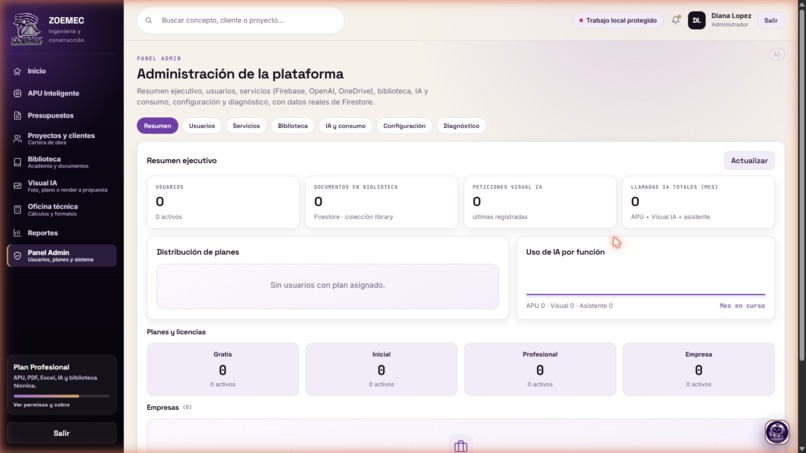Switch to the Usuarios tab
This screenshot has width=806, height=453.
(202, 125)
